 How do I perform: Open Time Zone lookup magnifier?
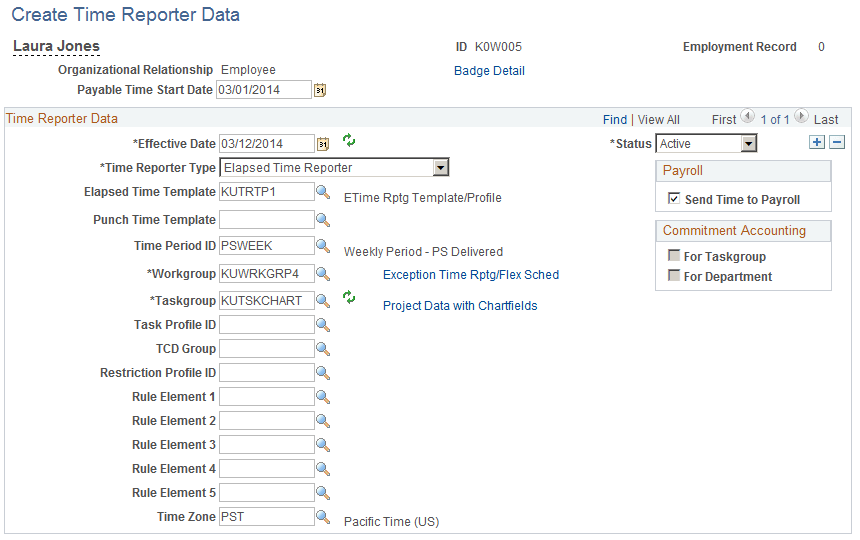pos(322,517)
